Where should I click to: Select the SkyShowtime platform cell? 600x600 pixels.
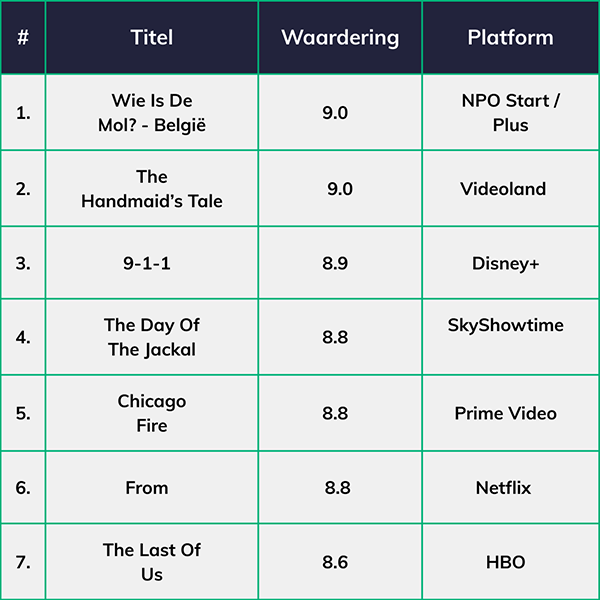click(506, 326)
